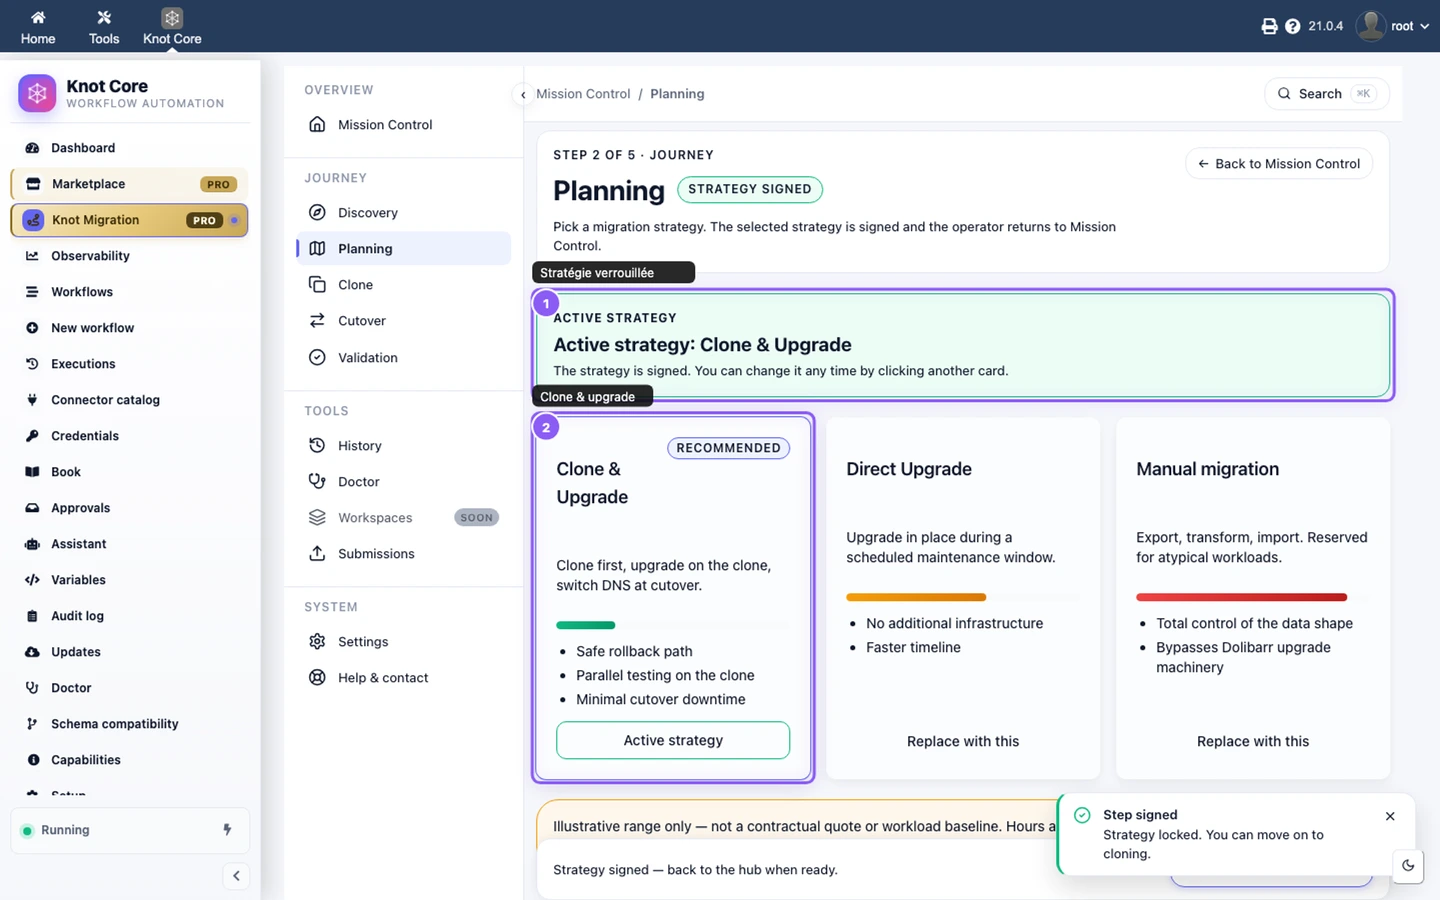Screen dimensions: 1440x900
Task: Dismiss the Step signed notification
Action: (x=1390, y=816)
